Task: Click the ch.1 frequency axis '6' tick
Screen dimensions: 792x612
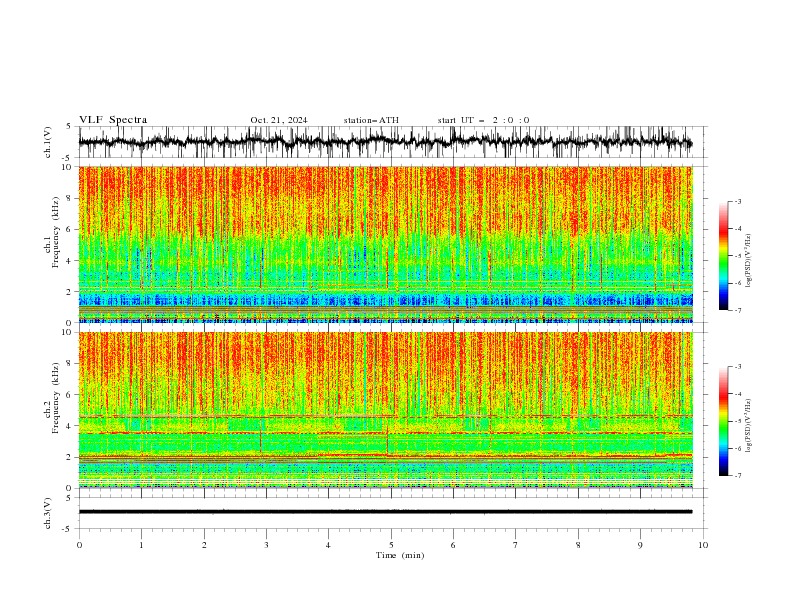Action: click(x=70, y=229)
